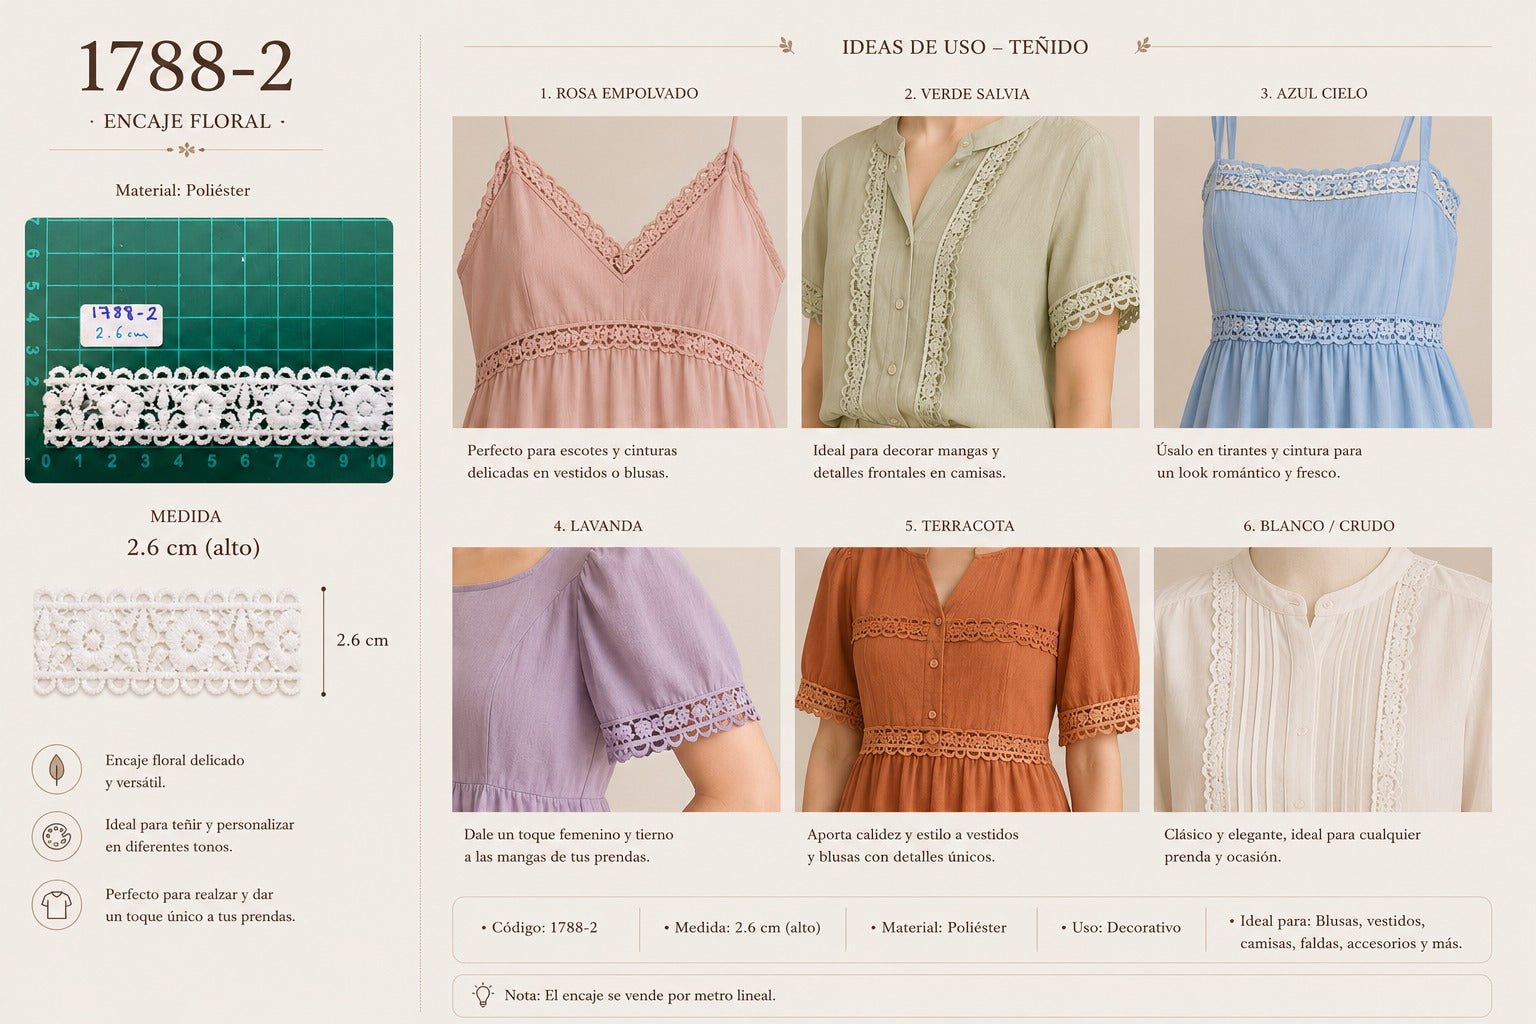Screen dimensions: 1536x1024
Task: Select the Lavanda sleeve image
Action: tap(616, 679)
